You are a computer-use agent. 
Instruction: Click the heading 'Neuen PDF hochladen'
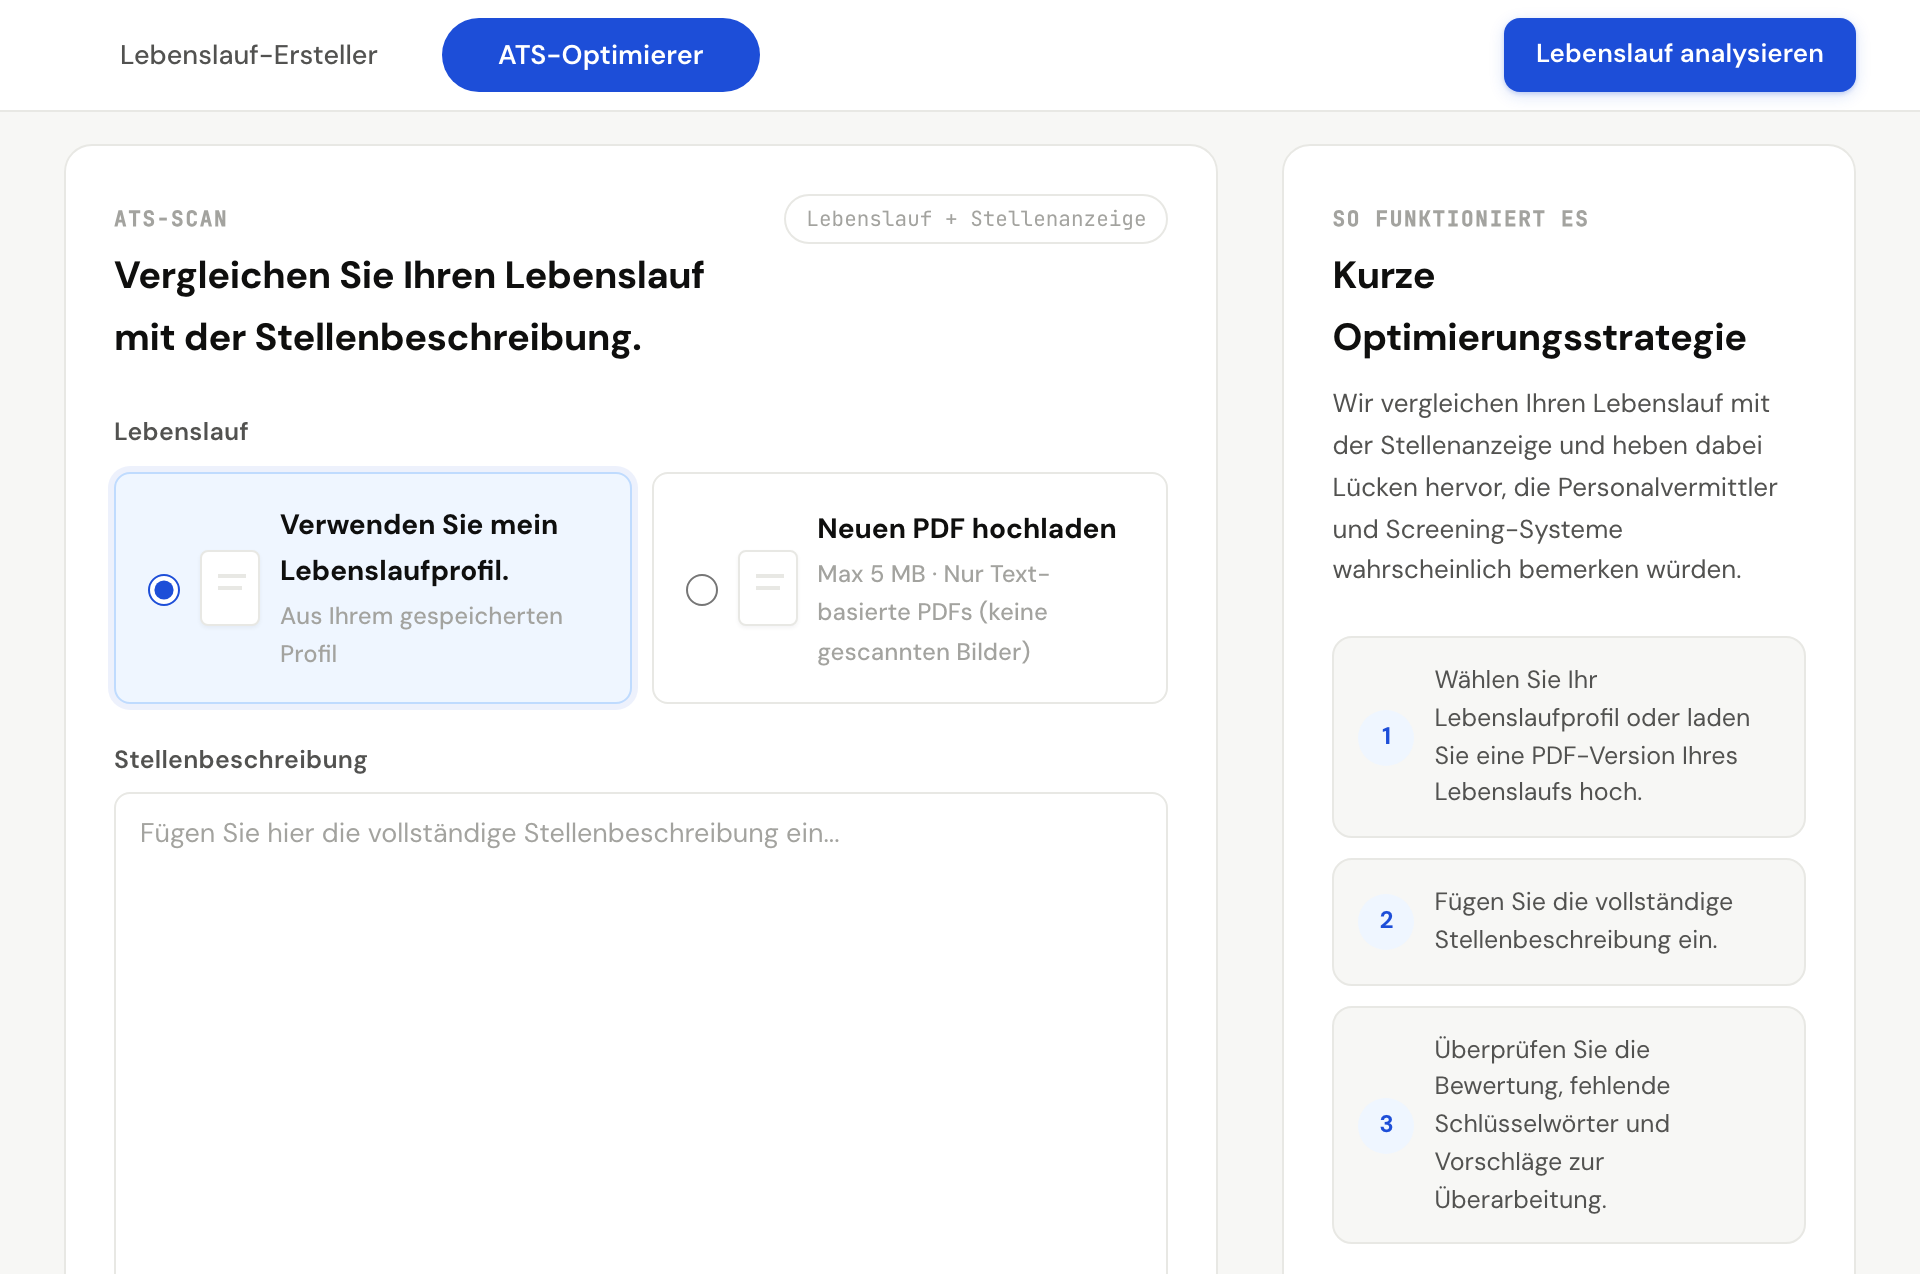966,529
